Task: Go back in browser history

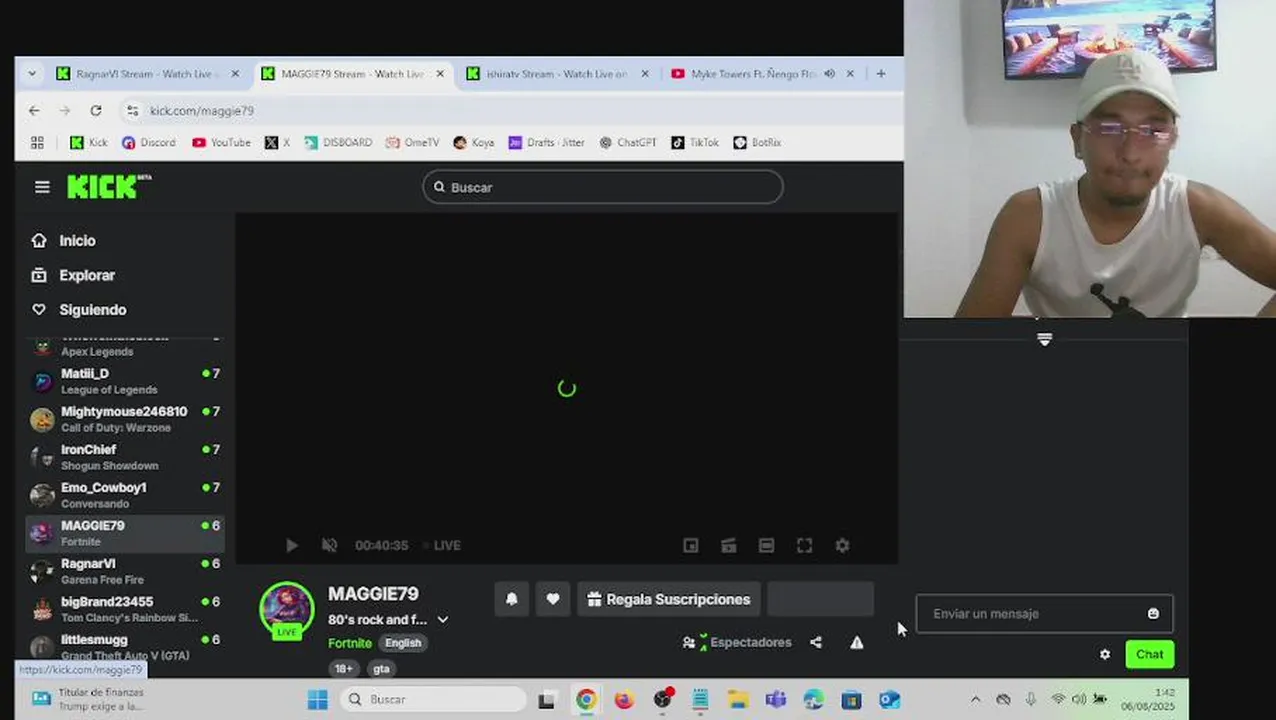Action: click(x=34, y=111)
